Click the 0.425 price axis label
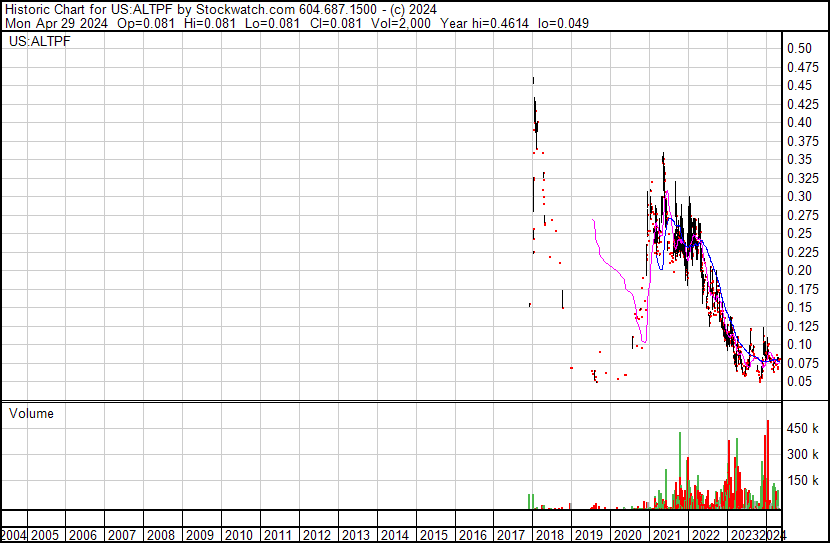 [x=803, y=104]
